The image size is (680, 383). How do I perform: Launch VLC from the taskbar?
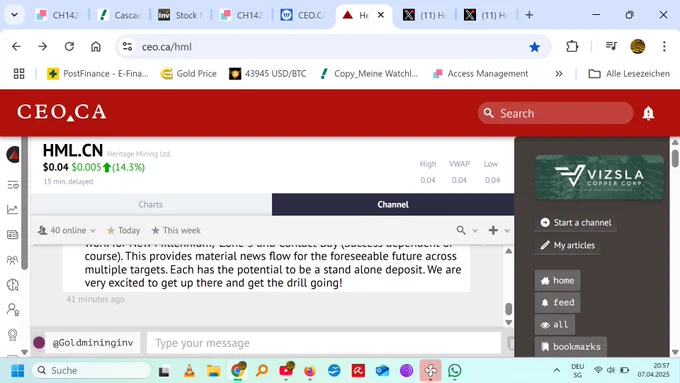(189, 370)
